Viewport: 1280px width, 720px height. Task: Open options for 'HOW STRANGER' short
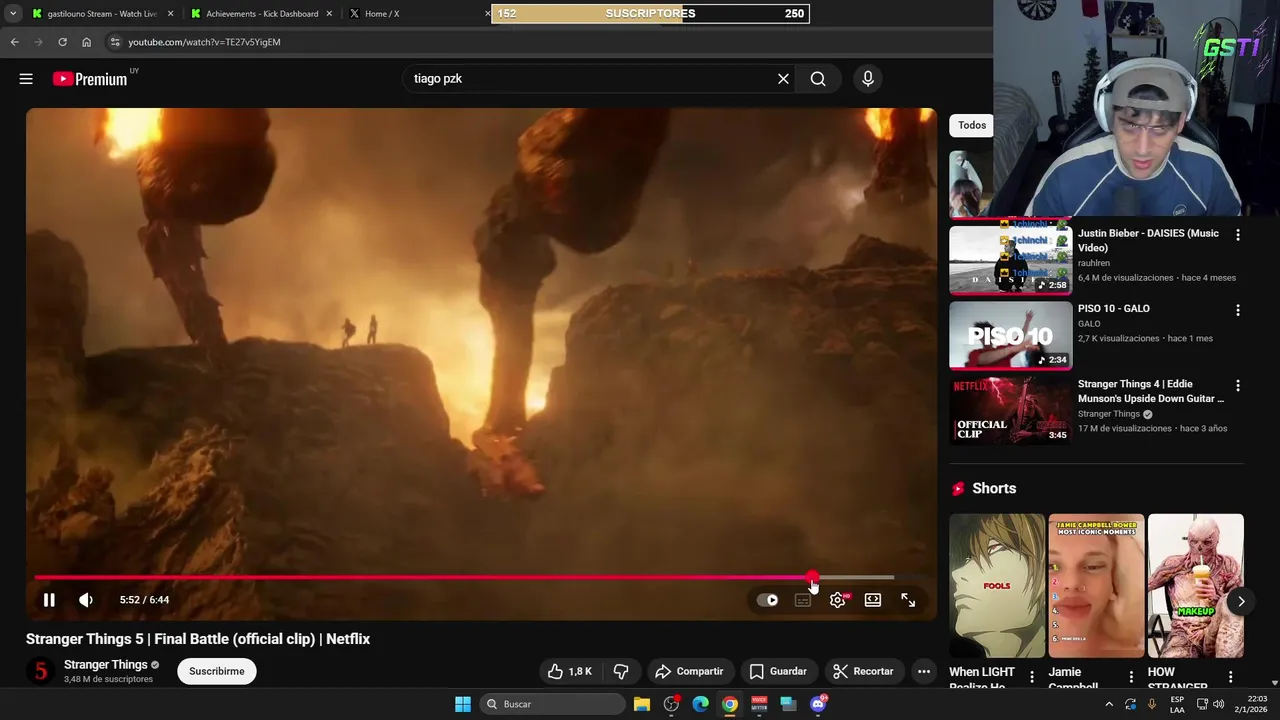(x=1230, y=677)
